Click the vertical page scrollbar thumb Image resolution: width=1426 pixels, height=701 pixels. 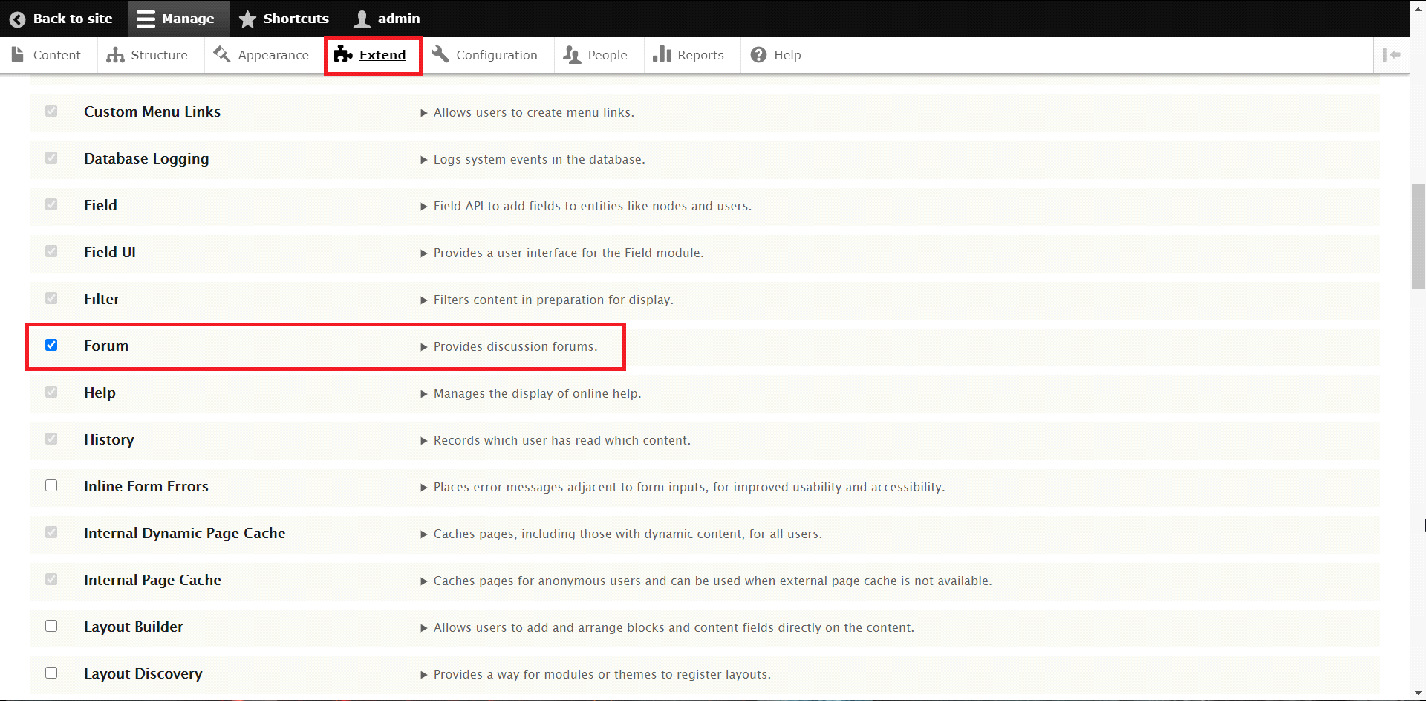pyautogui.click(x=1417, y=235)
